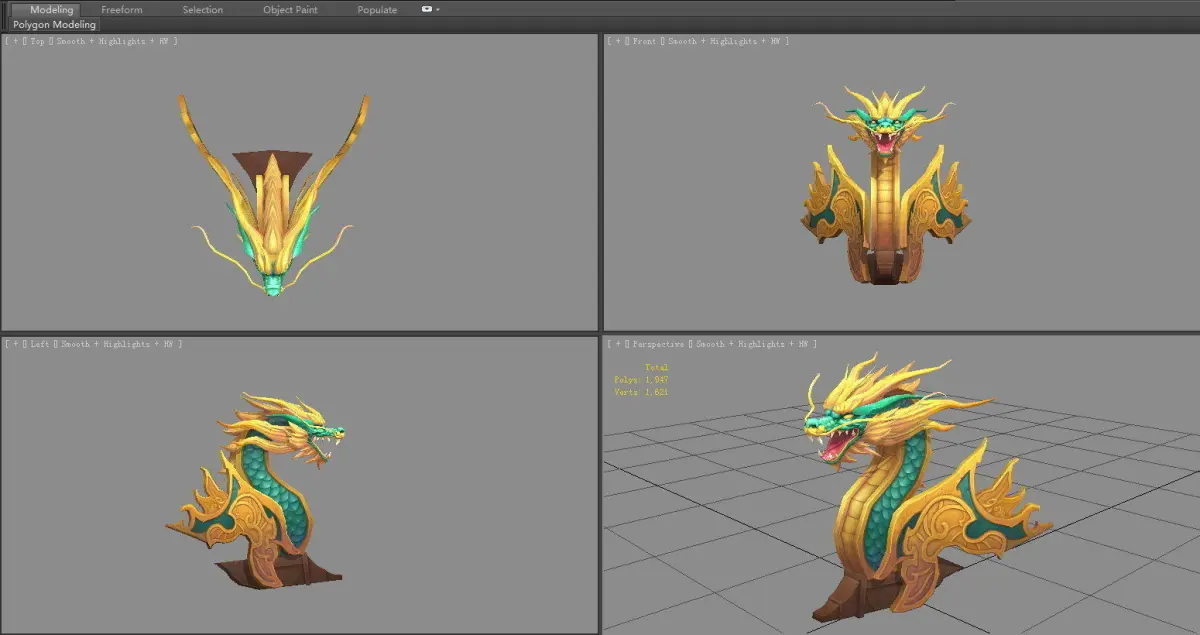Open the ribbon options dropdown arrow

click(438, 10)
